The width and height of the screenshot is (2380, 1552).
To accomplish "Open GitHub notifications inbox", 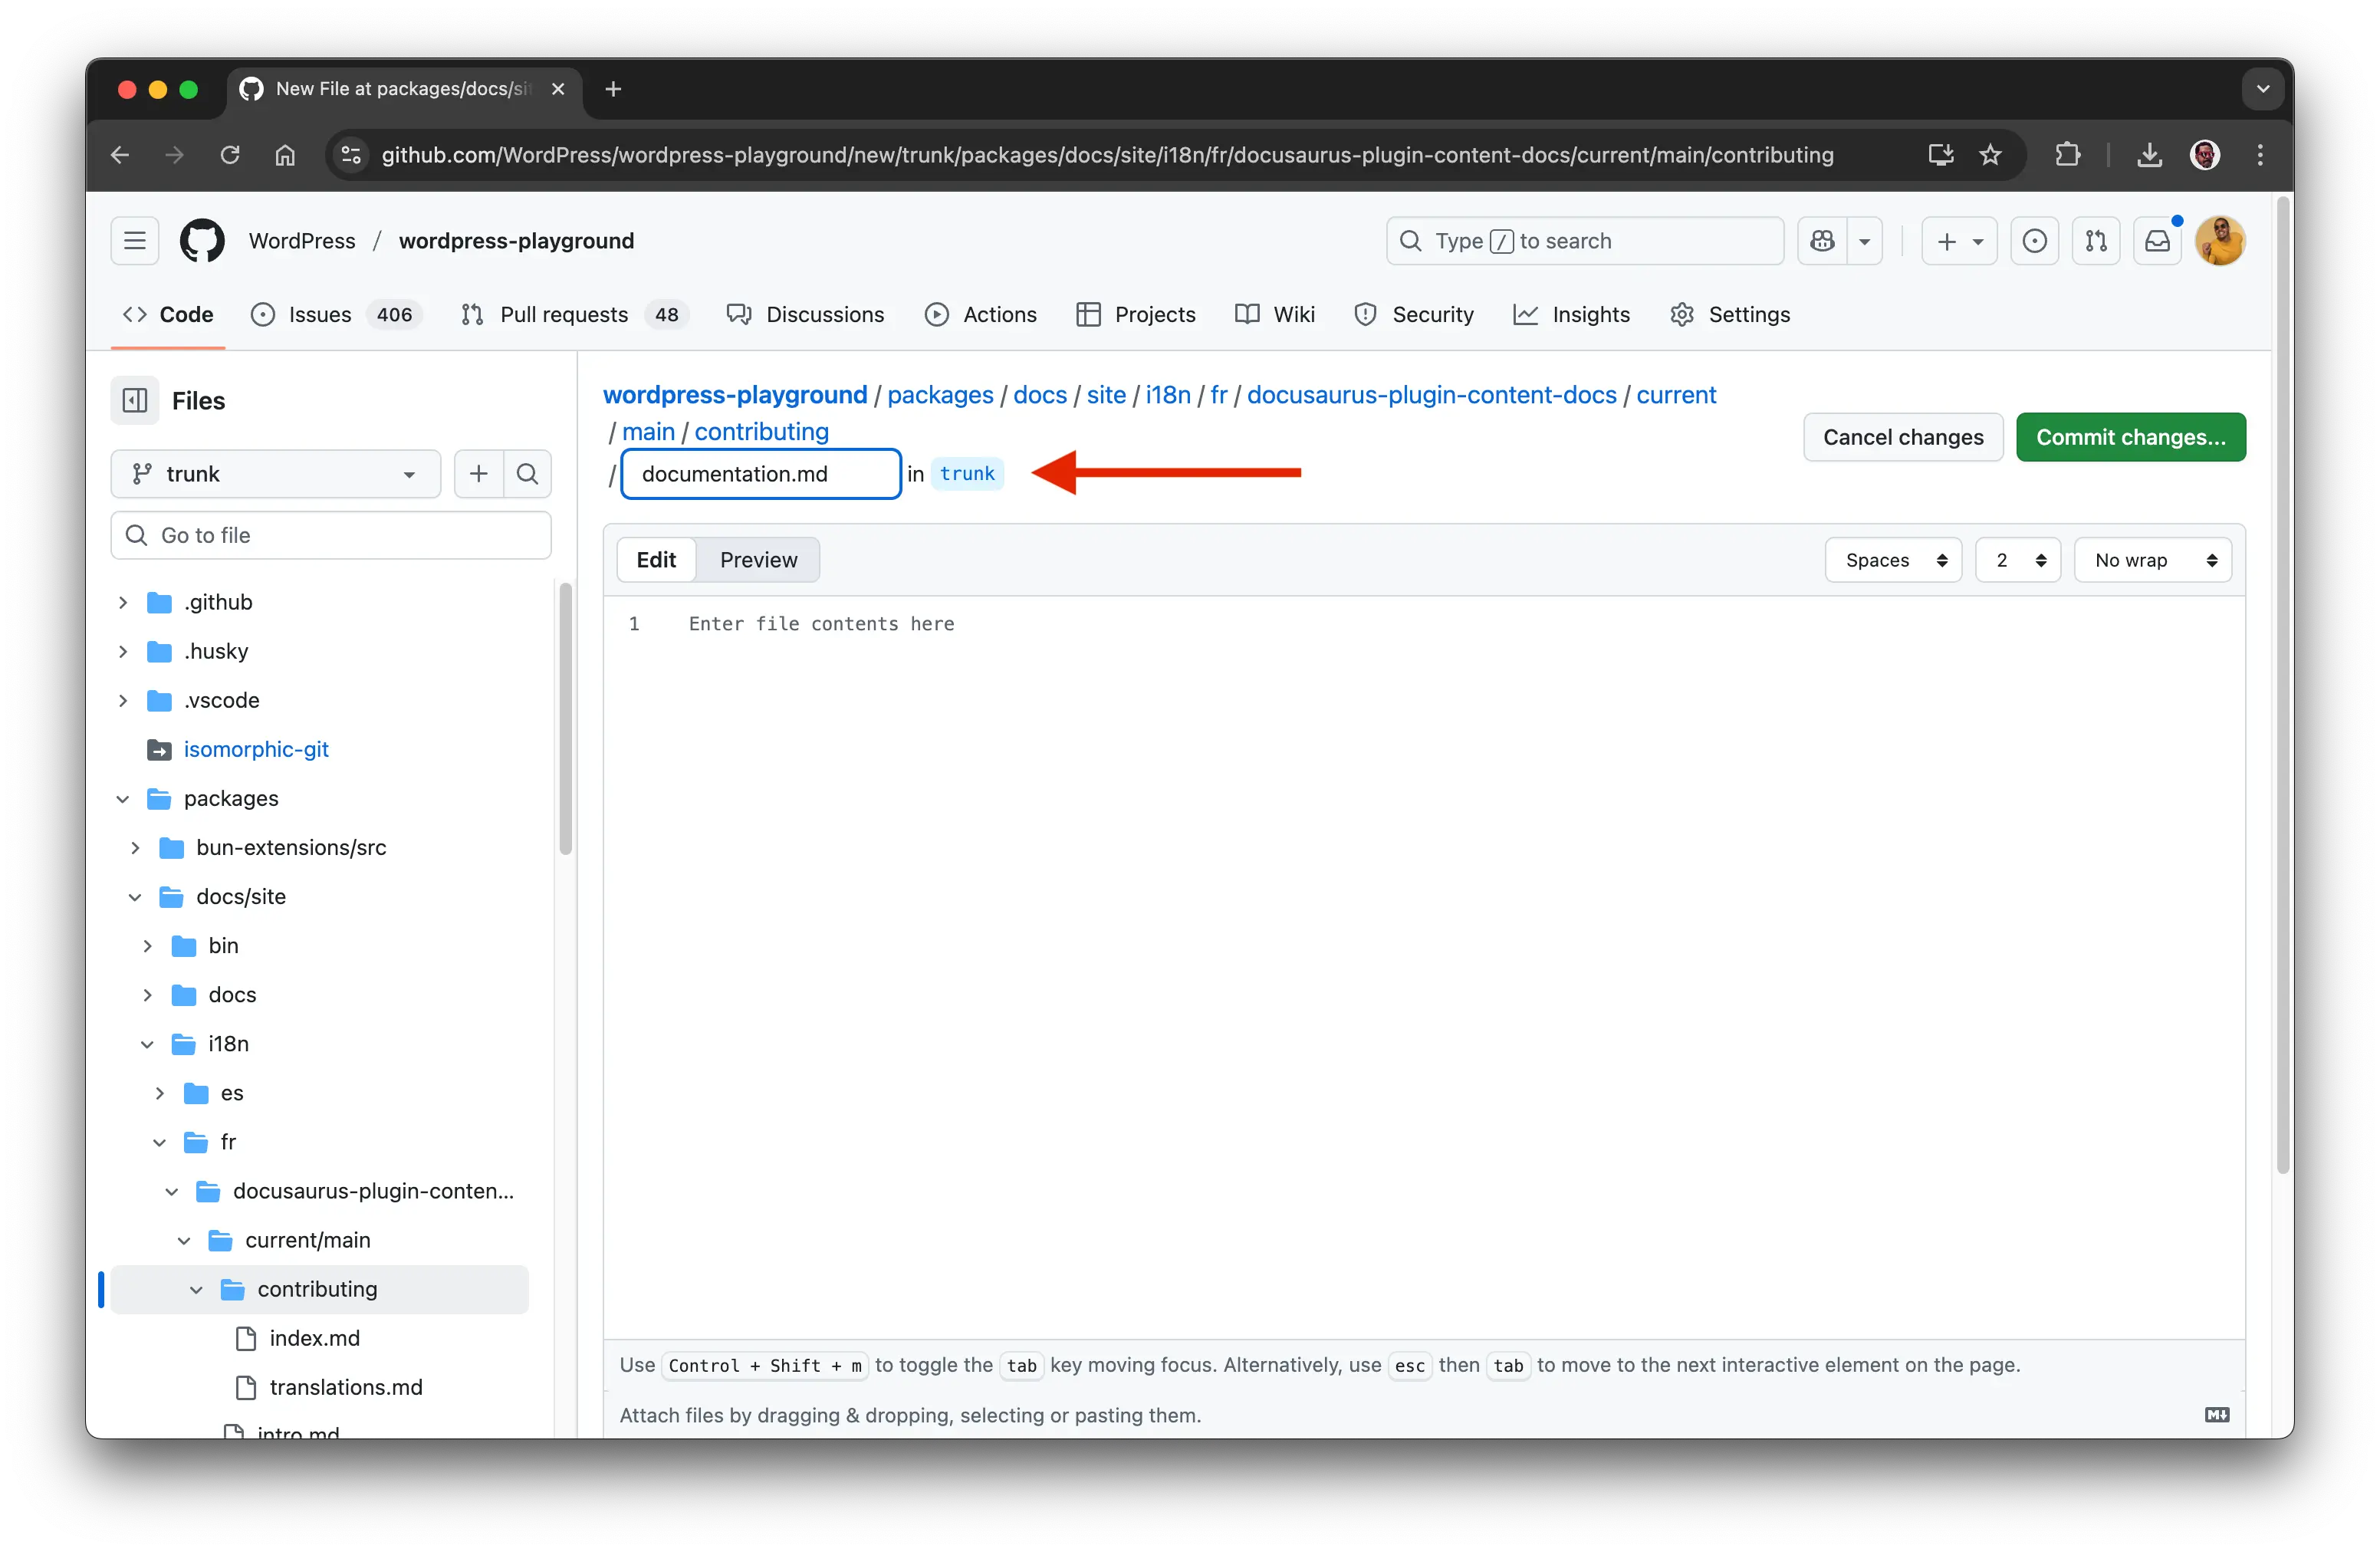I will [x=2158, y=240].
